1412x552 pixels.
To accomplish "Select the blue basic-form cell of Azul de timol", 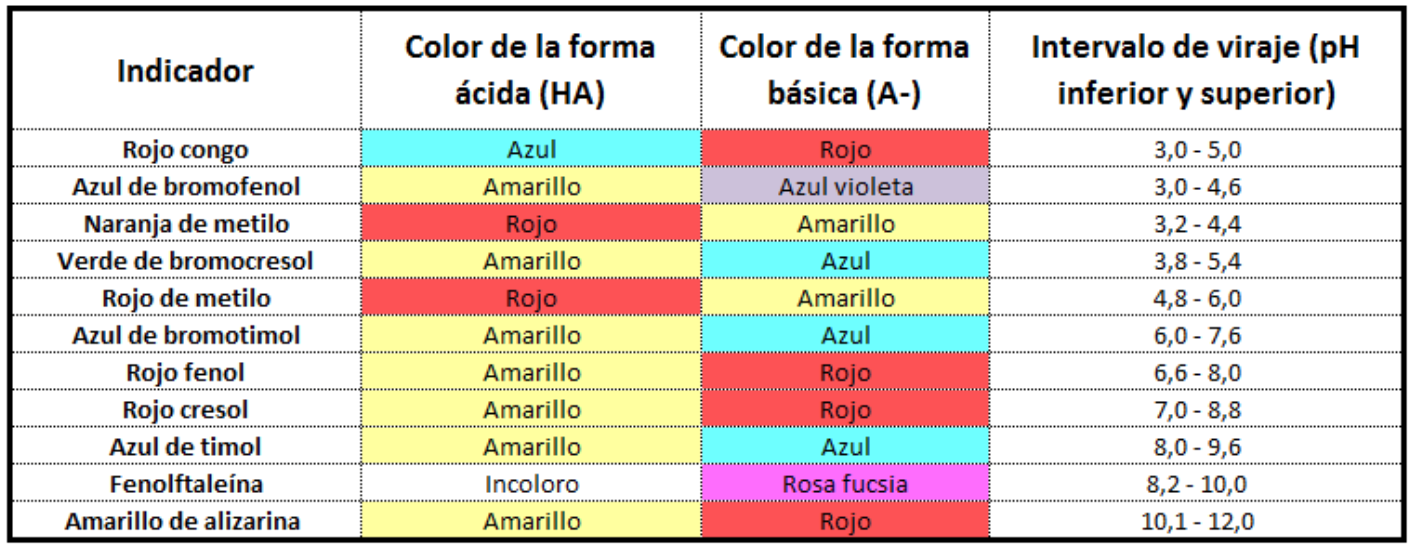I will click(845, 447).
